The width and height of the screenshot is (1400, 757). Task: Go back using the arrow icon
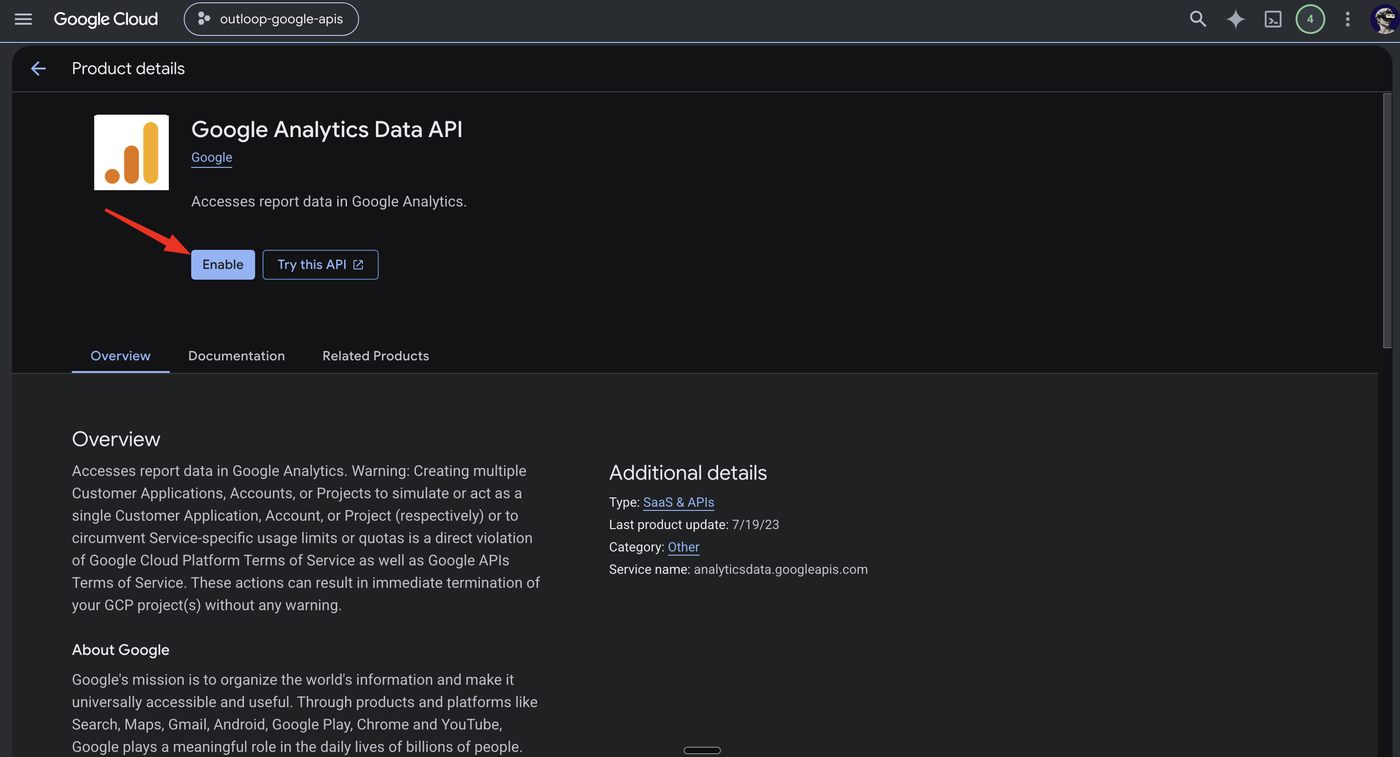(38, 68)
